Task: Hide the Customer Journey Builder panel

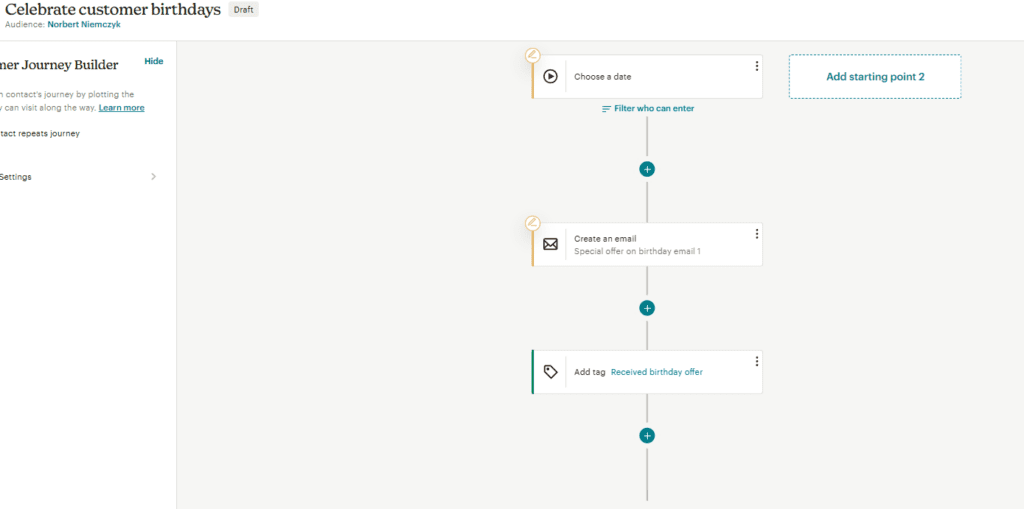Action: 153,61
